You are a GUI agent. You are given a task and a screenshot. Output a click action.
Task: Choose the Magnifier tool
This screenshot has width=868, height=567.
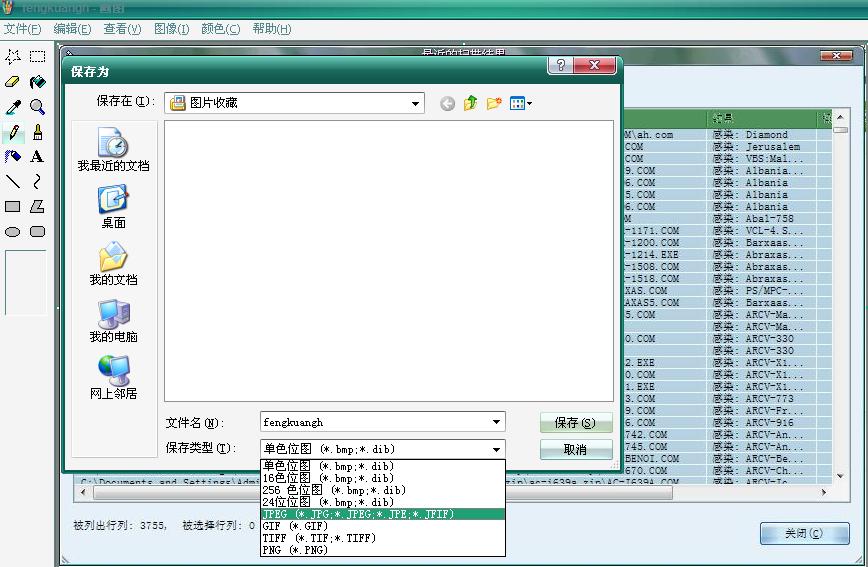(37, 107)
